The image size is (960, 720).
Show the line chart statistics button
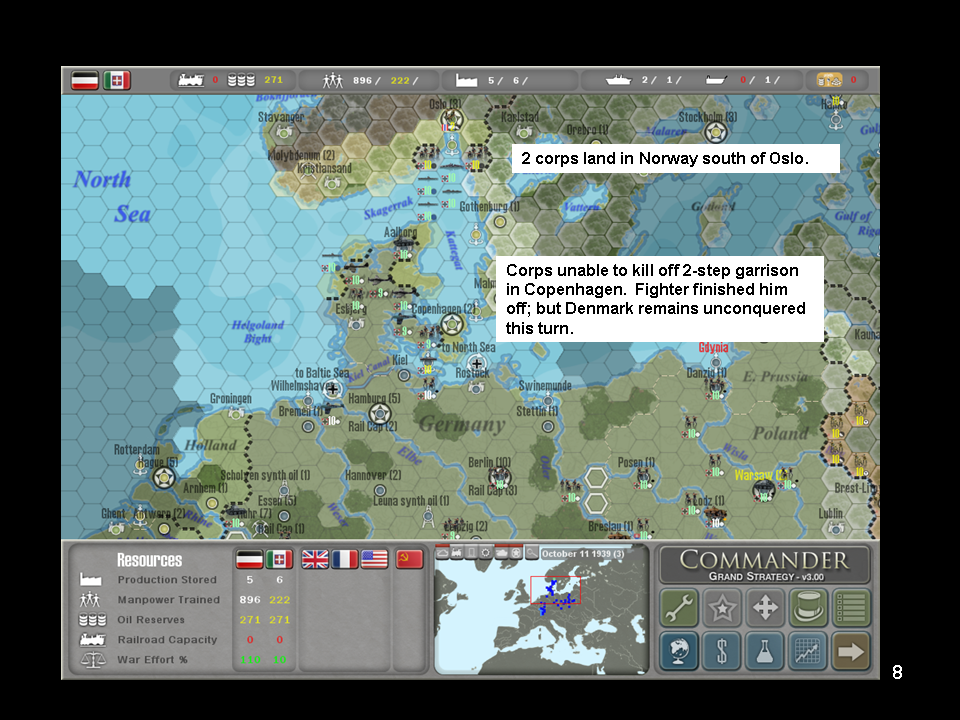tap(808, 651)
